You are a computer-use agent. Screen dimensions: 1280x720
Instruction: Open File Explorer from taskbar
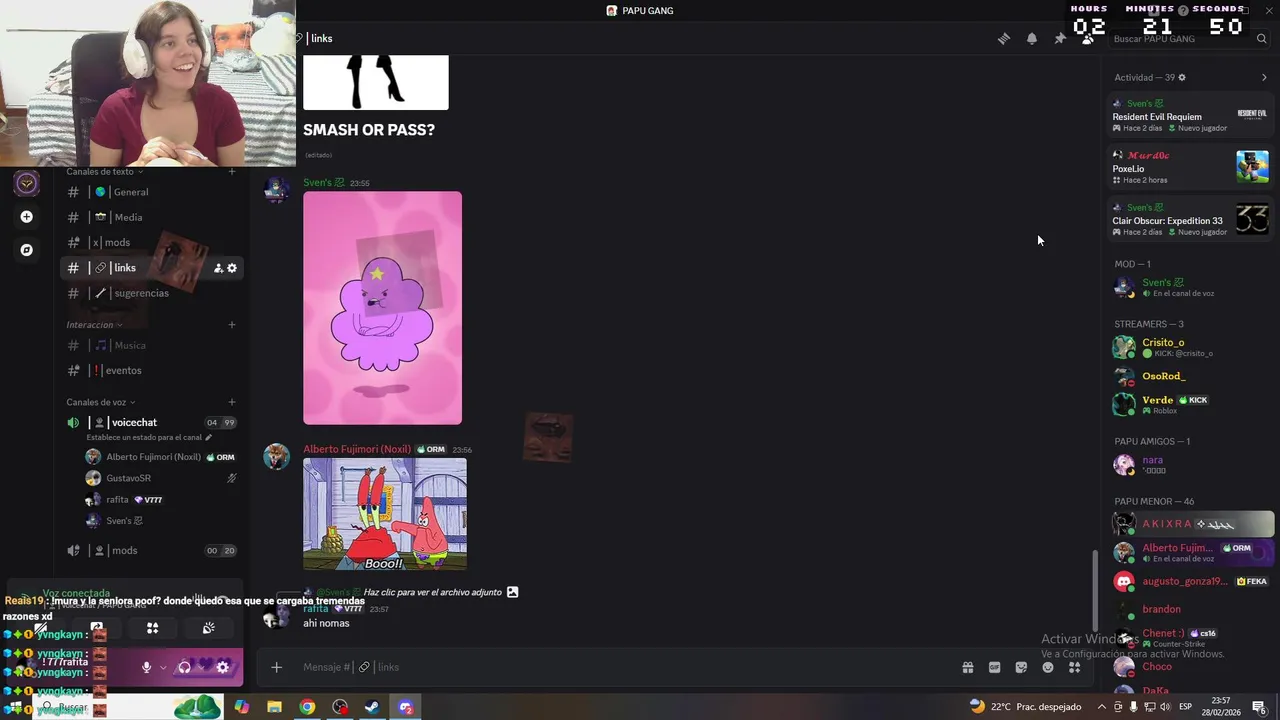[274, 707]
